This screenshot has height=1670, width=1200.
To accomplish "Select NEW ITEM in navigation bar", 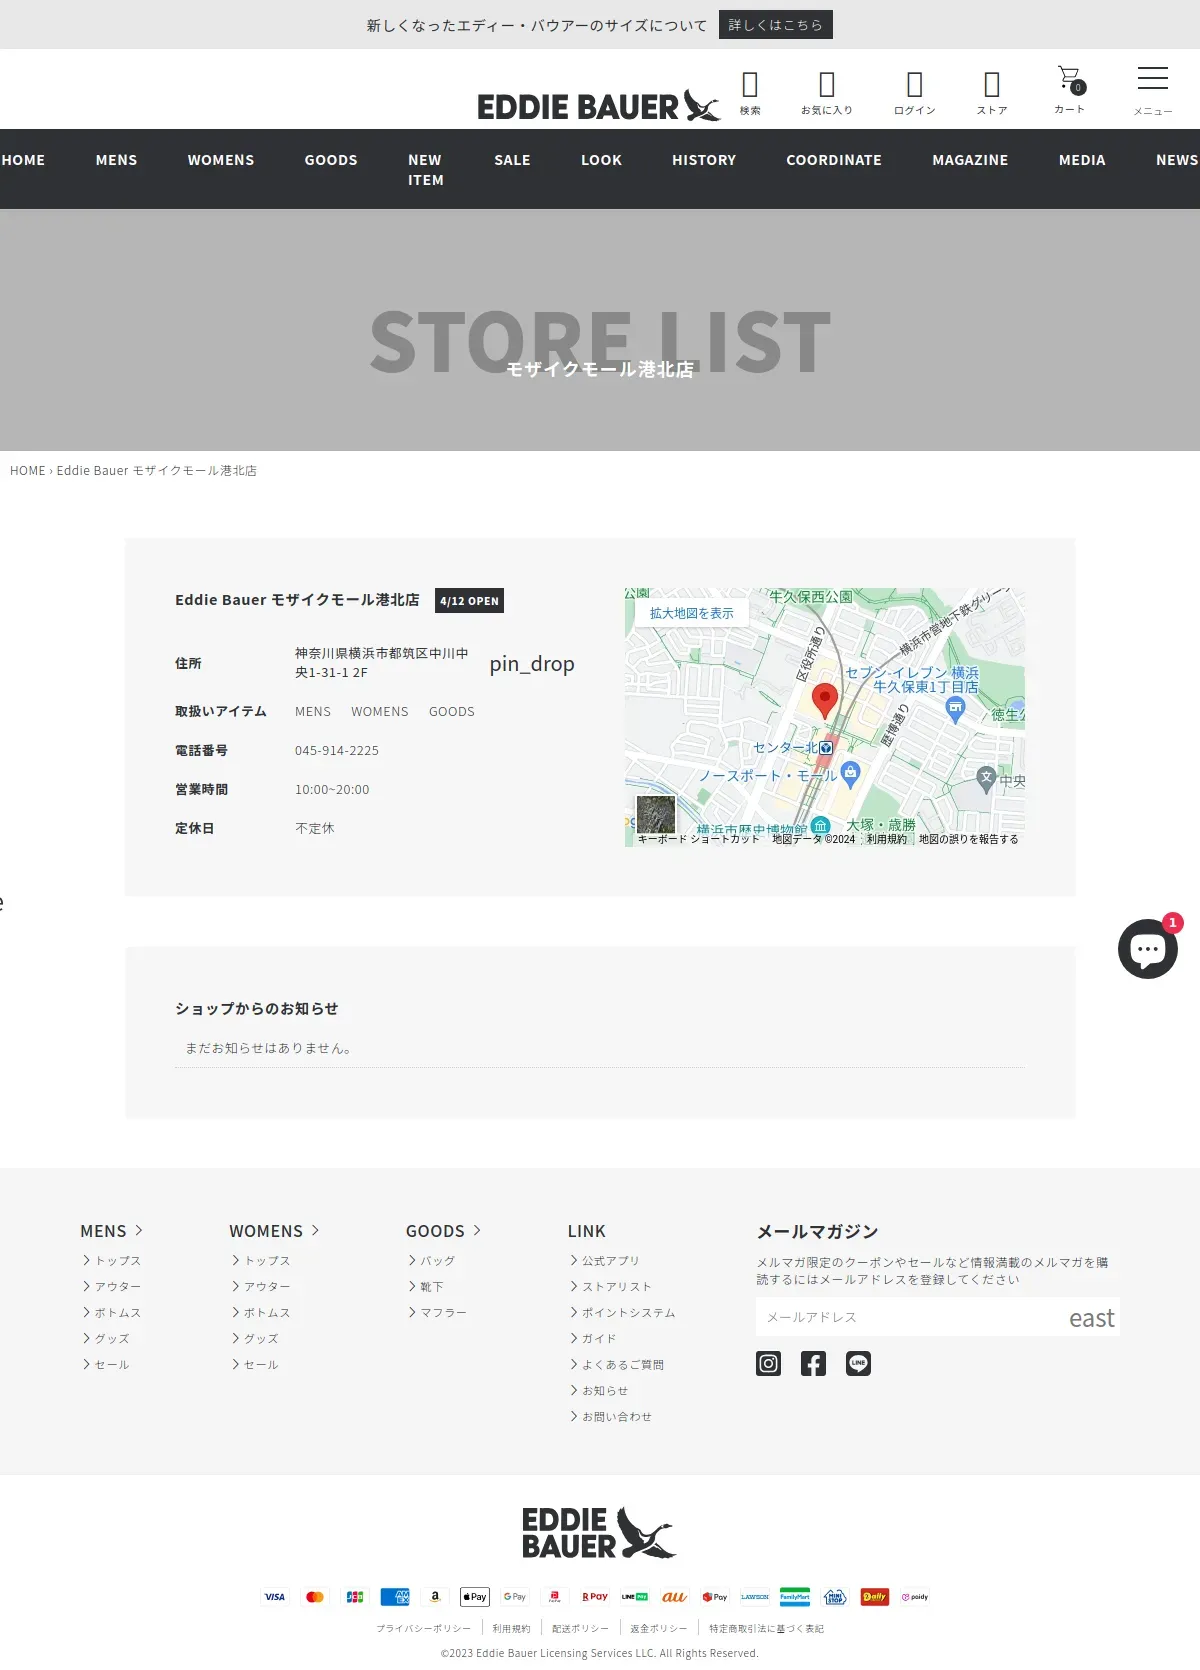I will click(x=426, y=170).
